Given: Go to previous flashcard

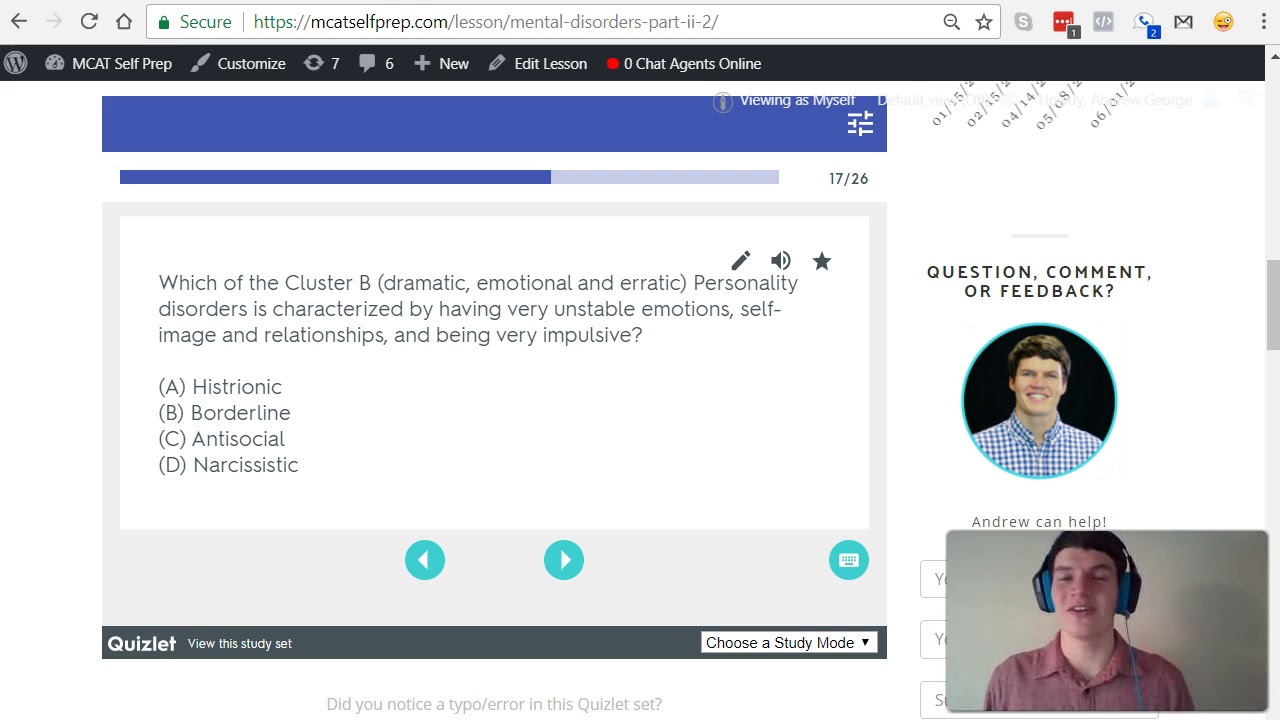Looking at the screenshot, I should click(x=425, y=560).
